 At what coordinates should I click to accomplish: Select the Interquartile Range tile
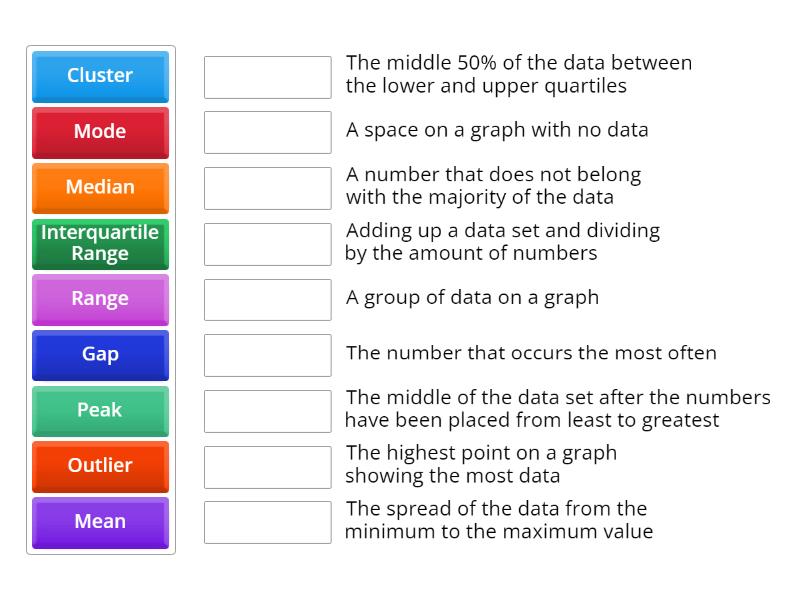100,244
